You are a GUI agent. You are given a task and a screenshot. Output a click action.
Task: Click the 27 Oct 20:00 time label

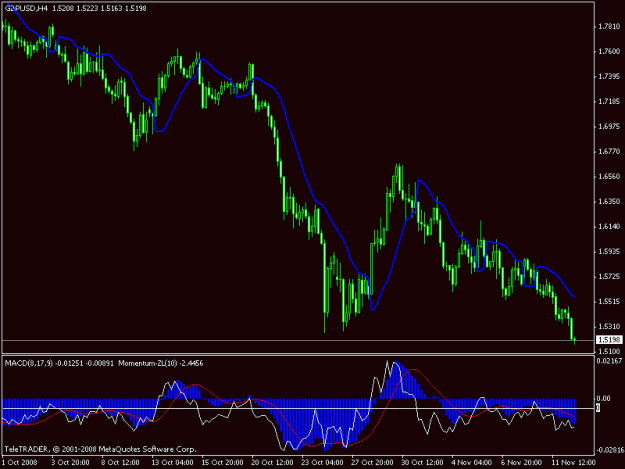pos(372,463)
